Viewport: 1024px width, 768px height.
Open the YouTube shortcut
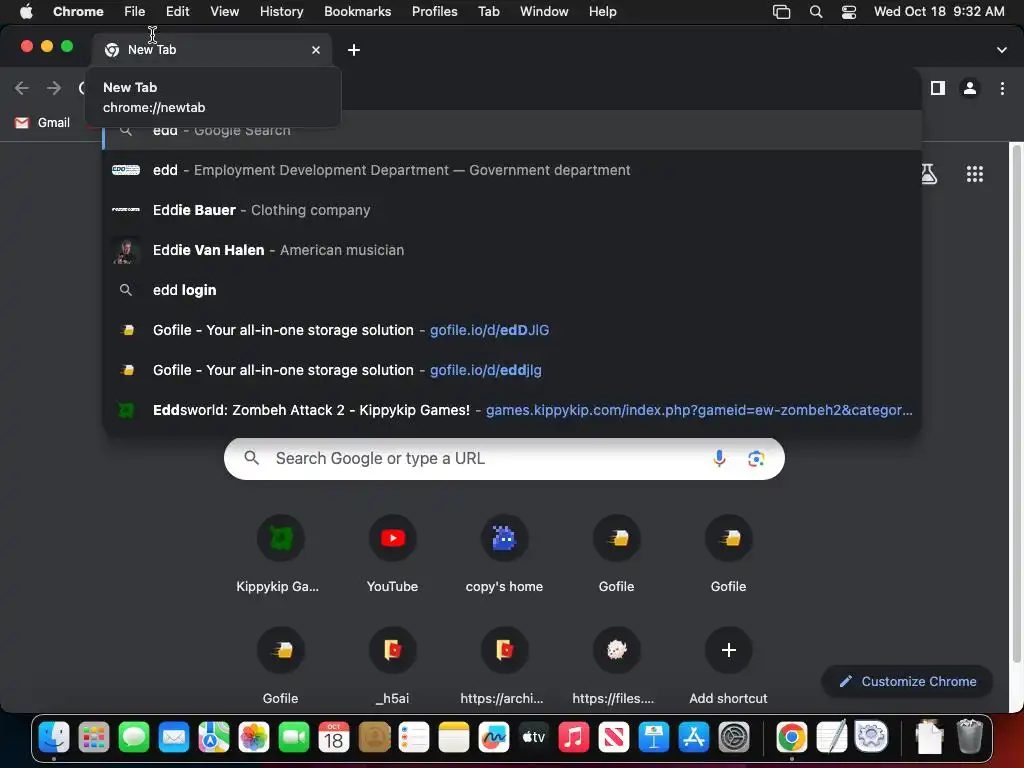pos(392,554)
